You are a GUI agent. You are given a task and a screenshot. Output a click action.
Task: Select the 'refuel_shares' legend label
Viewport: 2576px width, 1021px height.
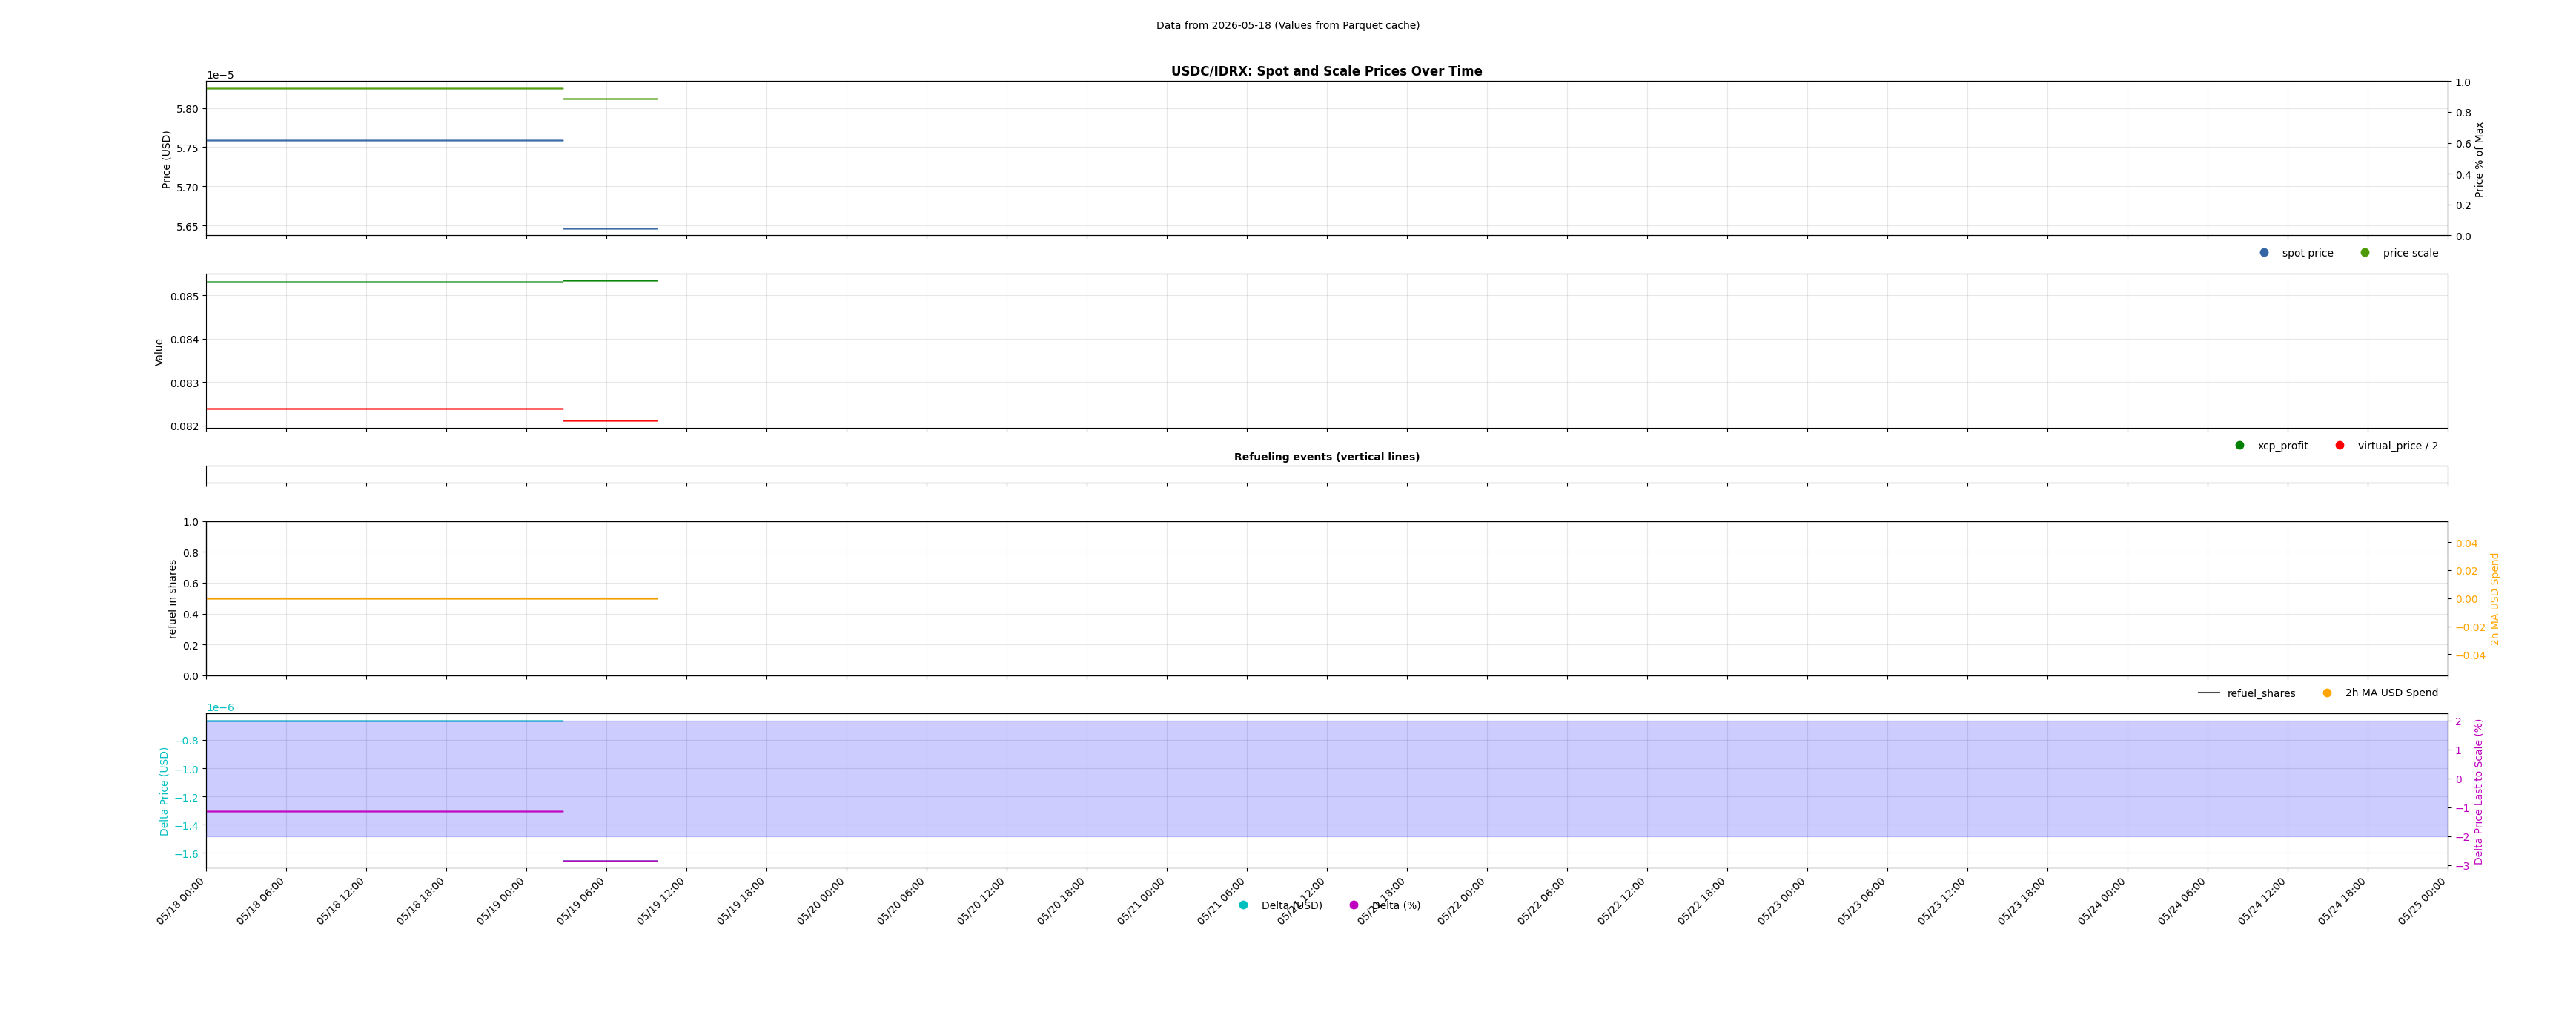pos(2261,693)
